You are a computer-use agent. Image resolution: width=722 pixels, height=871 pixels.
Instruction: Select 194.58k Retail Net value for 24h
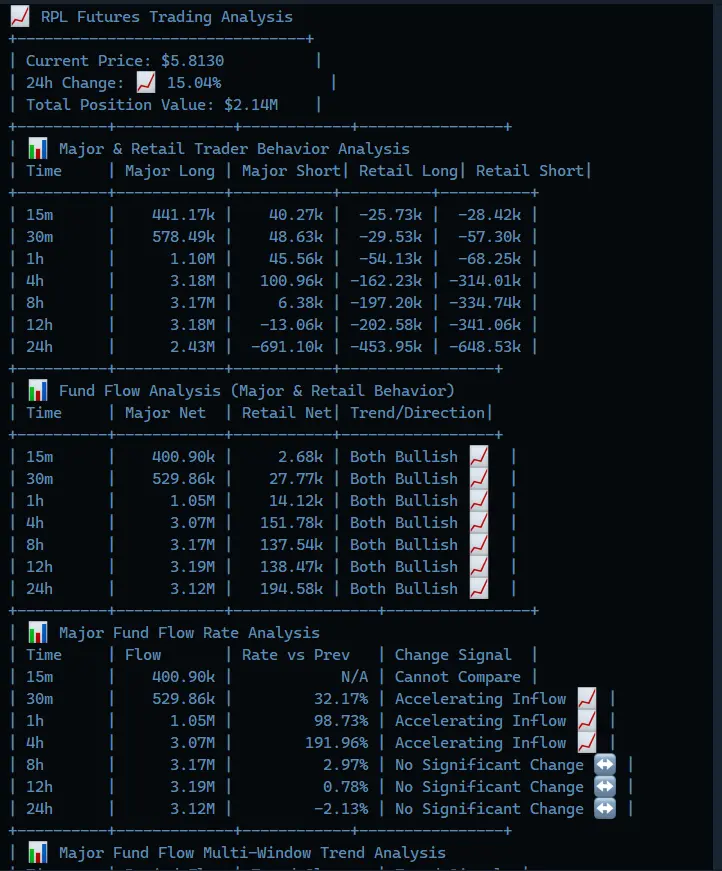tap(291, 589)
